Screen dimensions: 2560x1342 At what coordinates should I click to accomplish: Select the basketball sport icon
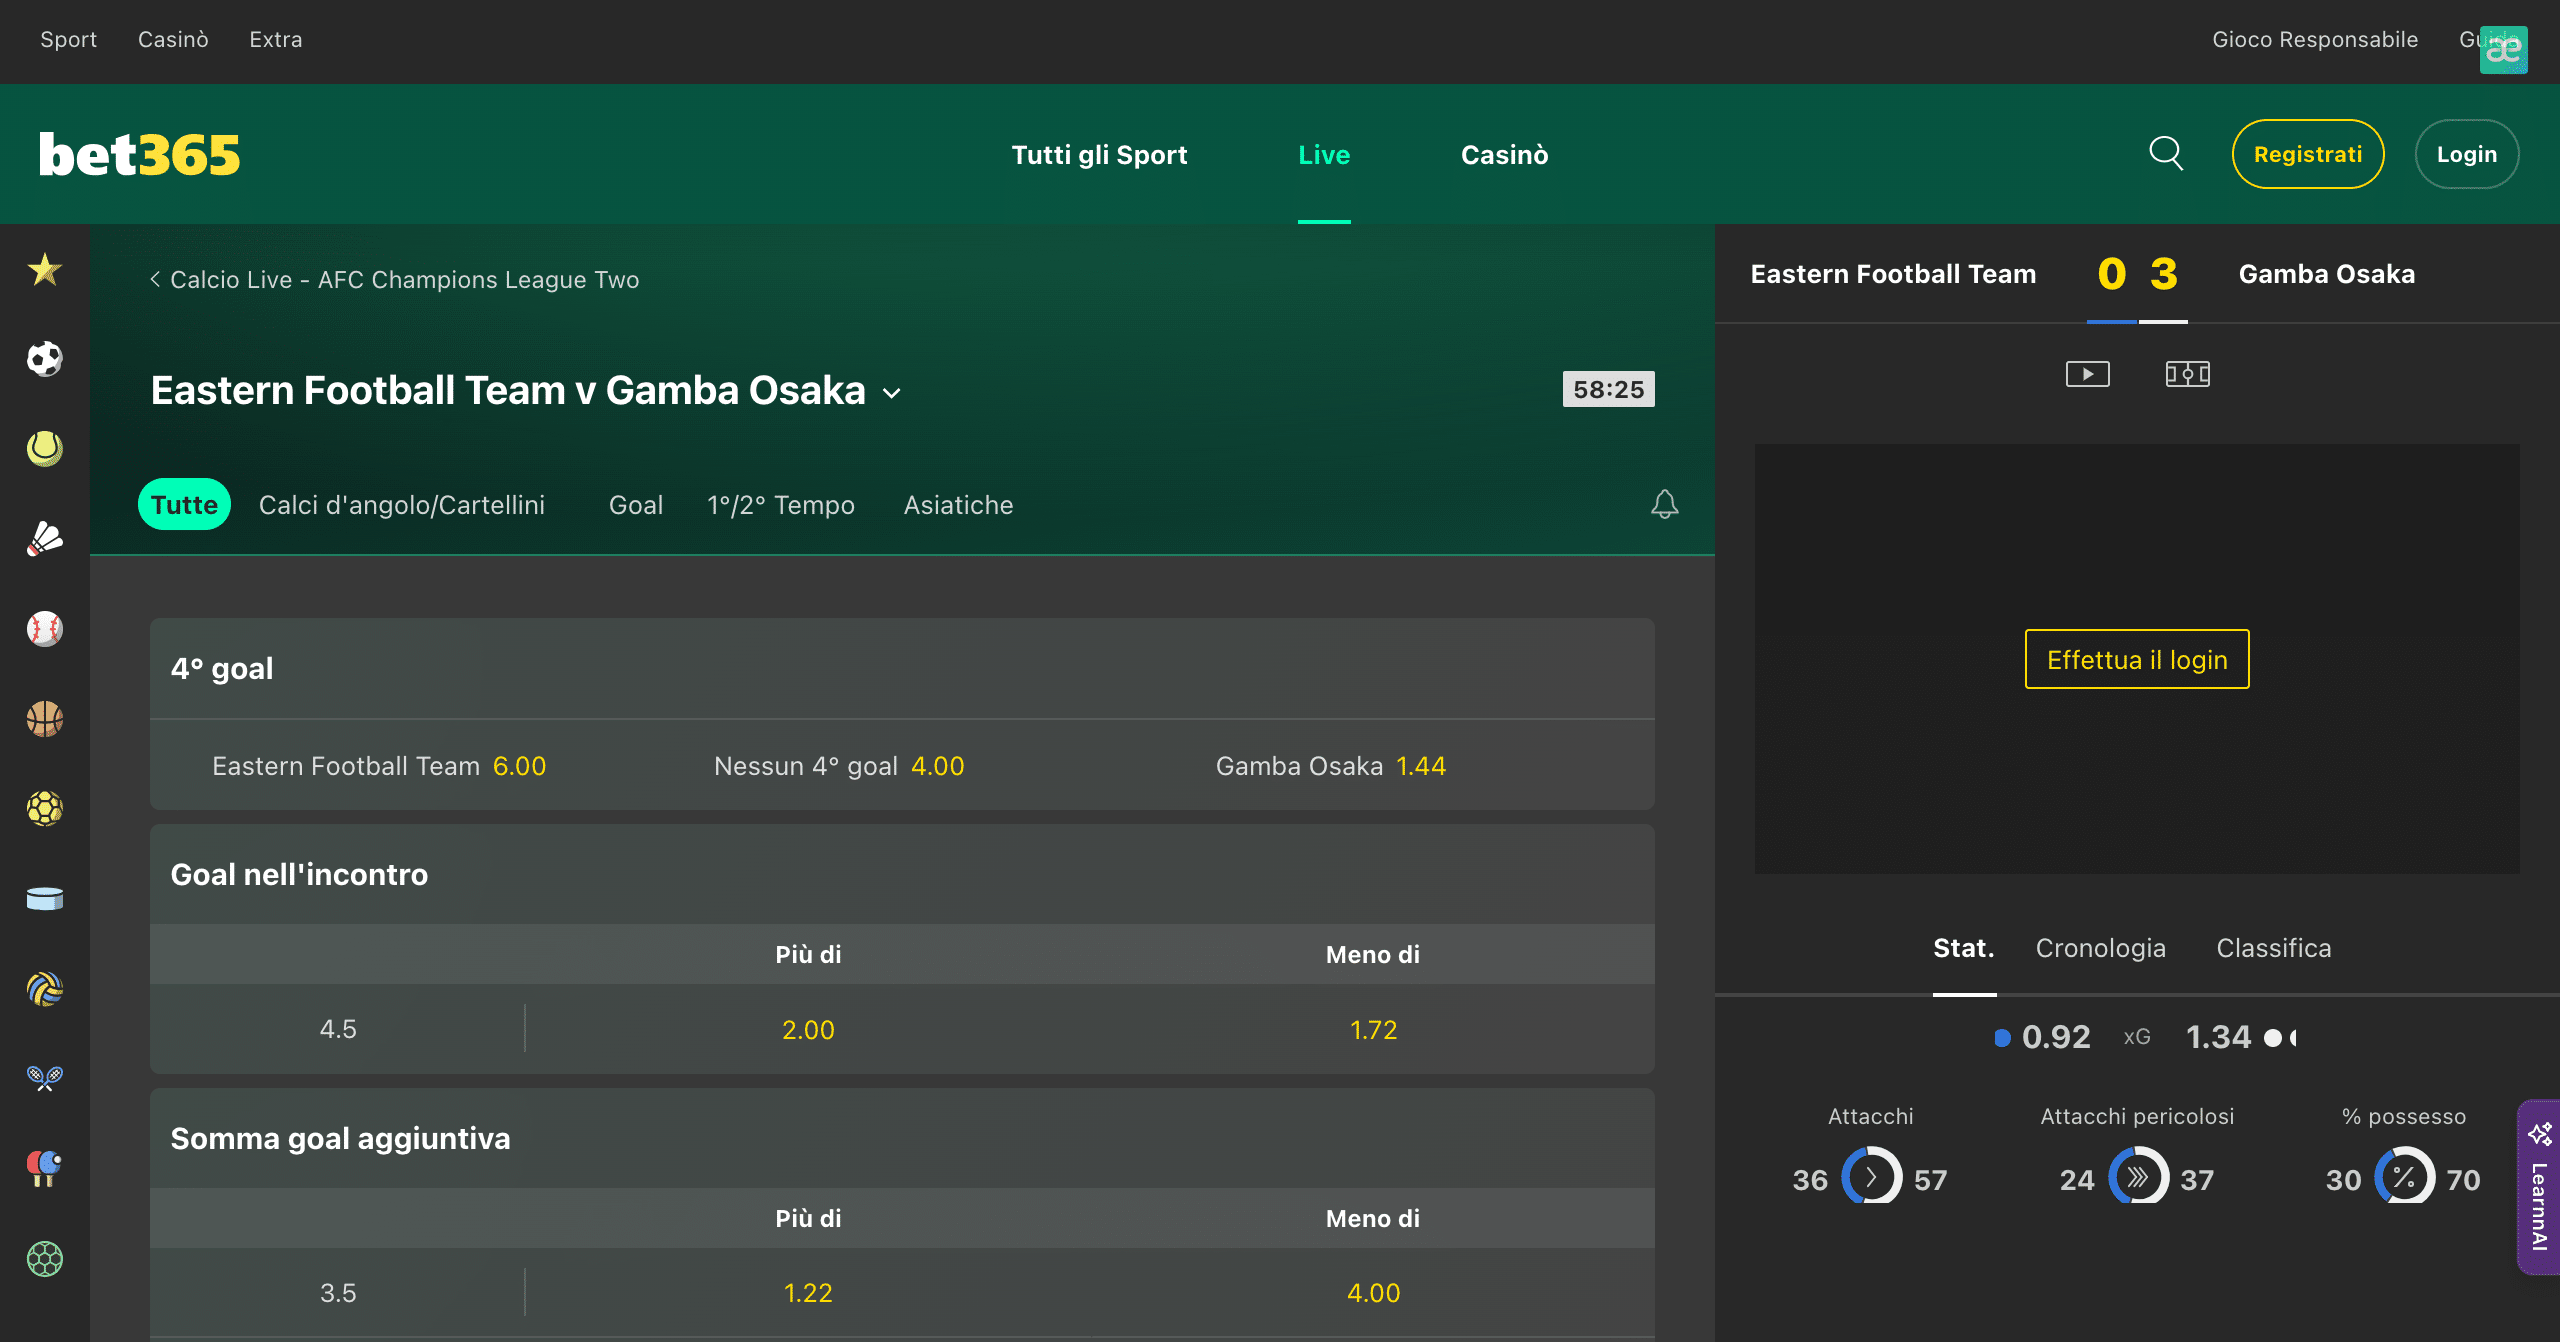(44, 718)
